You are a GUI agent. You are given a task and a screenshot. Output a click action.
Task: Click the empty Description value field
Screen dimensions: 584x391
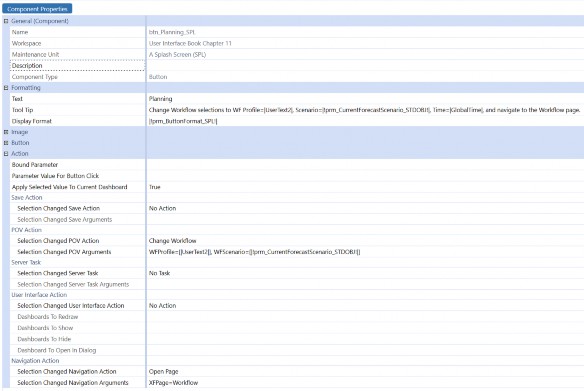pos(365,66)
